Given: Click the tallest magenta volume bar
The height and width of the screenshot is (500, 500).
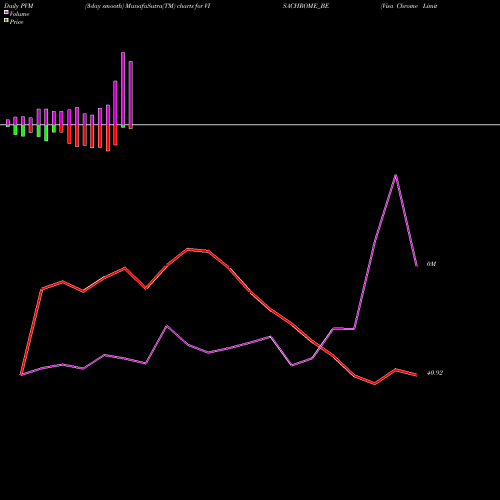Looking at the screenshot, I should [x=123, y=89].
